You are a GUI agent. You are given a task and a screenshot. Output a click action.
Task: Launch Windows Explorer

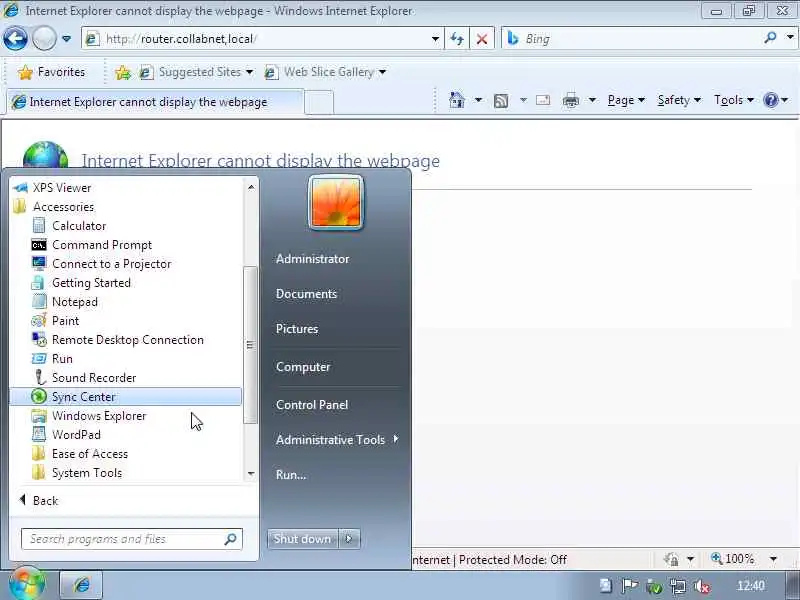(126, 416)
